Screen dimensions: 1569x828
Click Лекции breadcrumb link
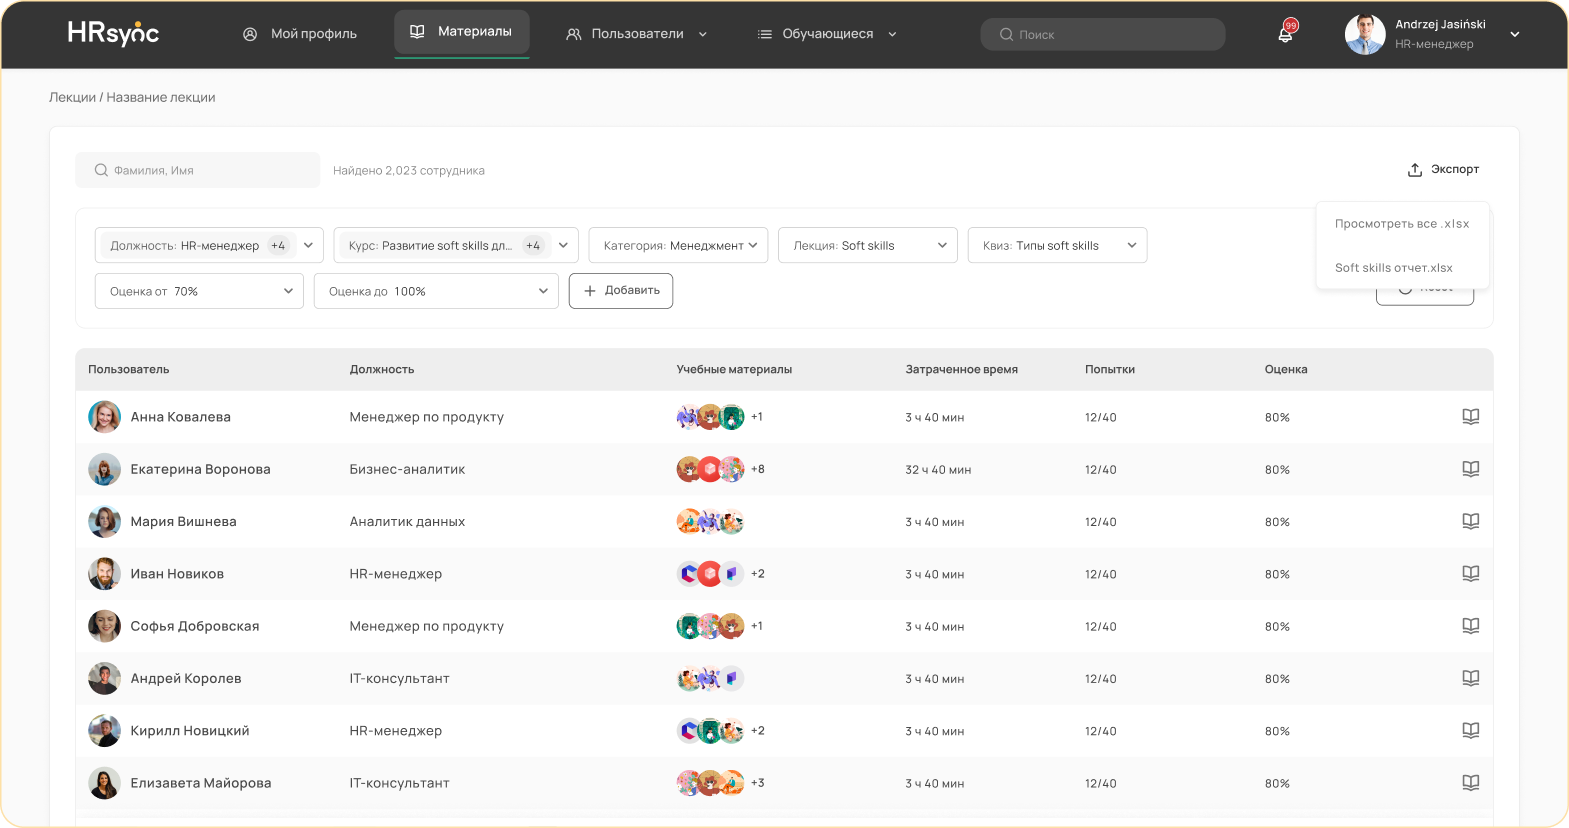pos(73,97)
